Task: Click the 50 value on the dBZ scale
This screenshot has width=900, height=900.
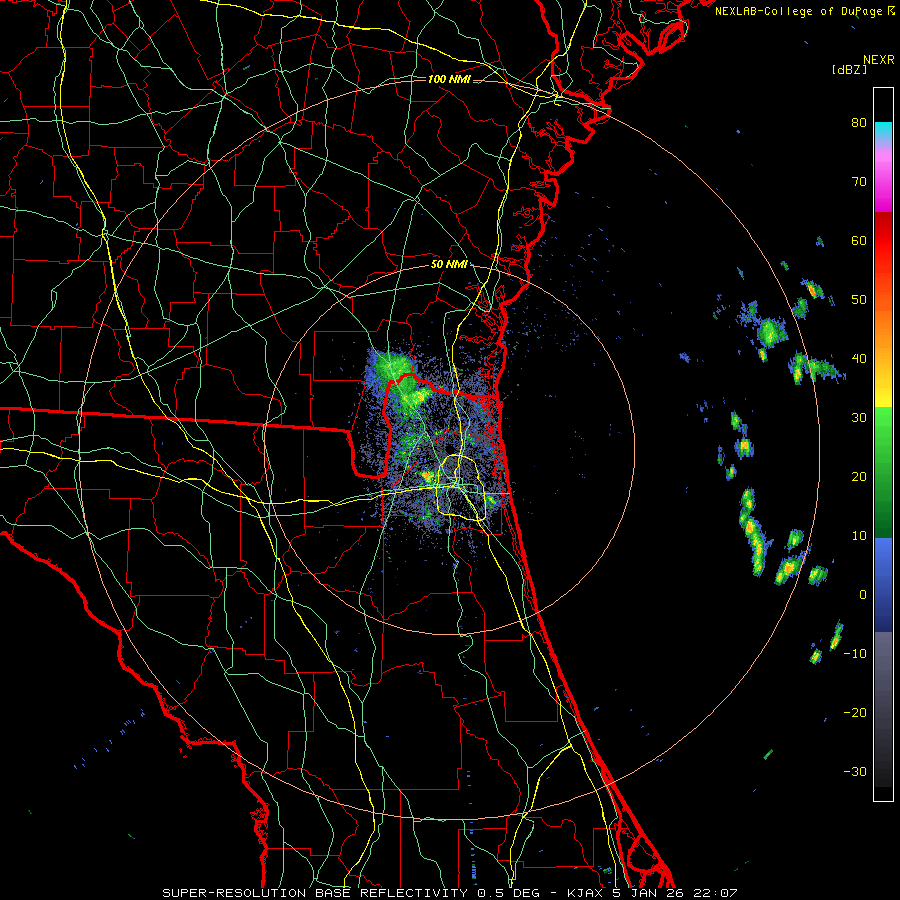Action: pyautogui.click(x=859, y=300)
